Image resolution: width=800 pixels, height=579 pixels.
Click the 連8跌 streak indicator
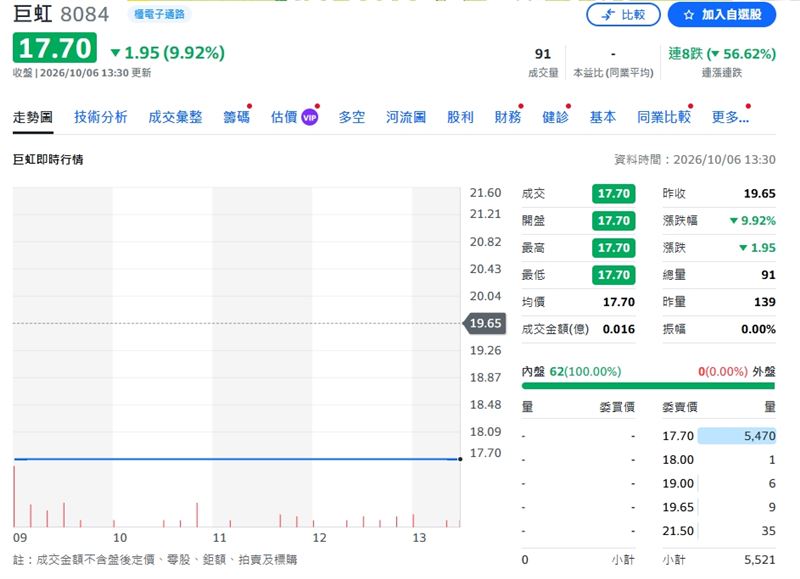pyautogui.click(x=721, y=54)
